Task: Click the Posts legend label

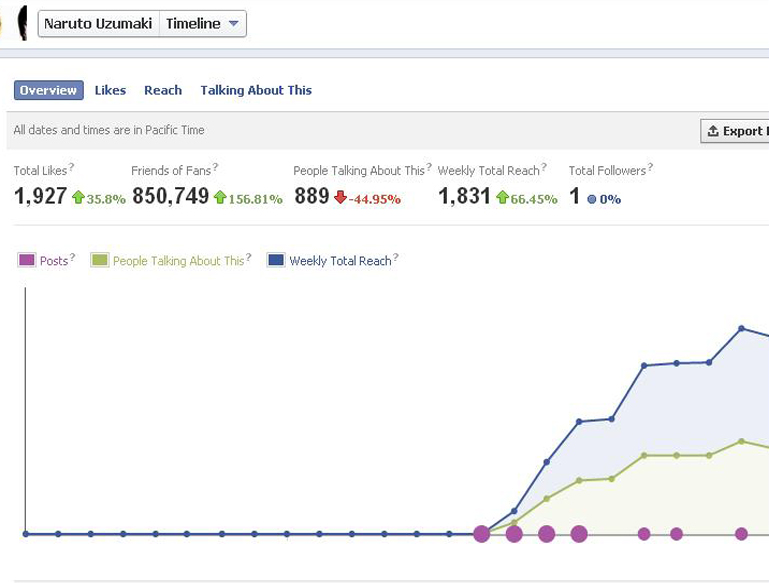Action: (x=54, y=261)
